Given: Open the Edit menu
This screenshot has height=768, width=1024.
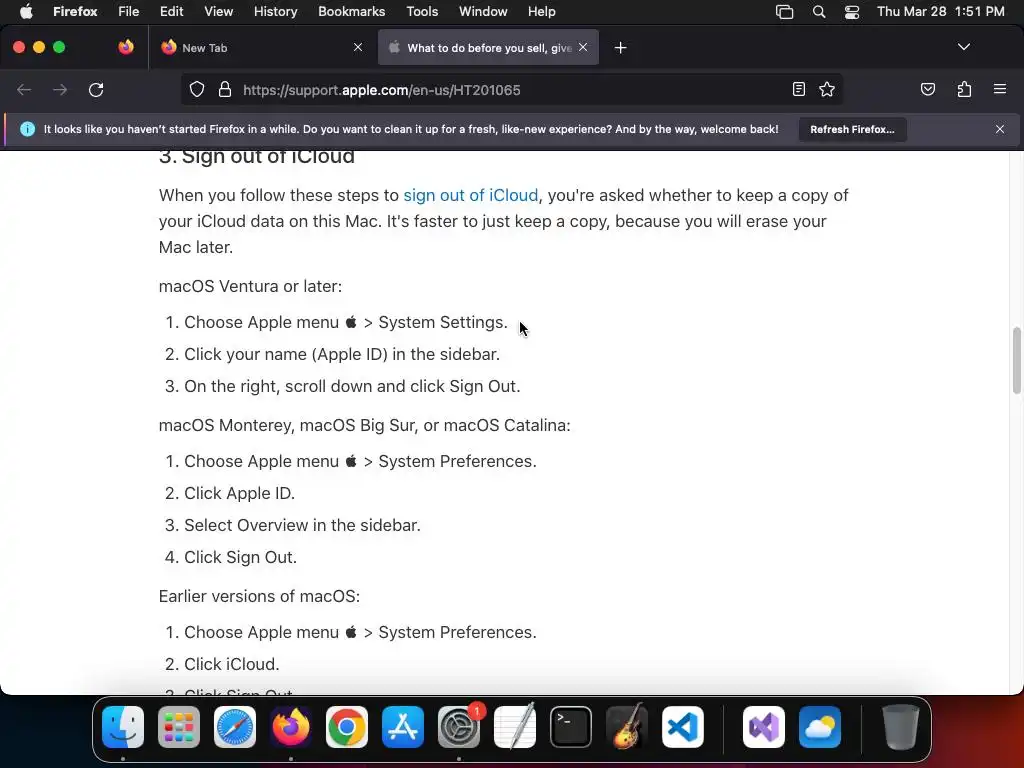Looking at the screenshot, I should (x=172, y=11).
